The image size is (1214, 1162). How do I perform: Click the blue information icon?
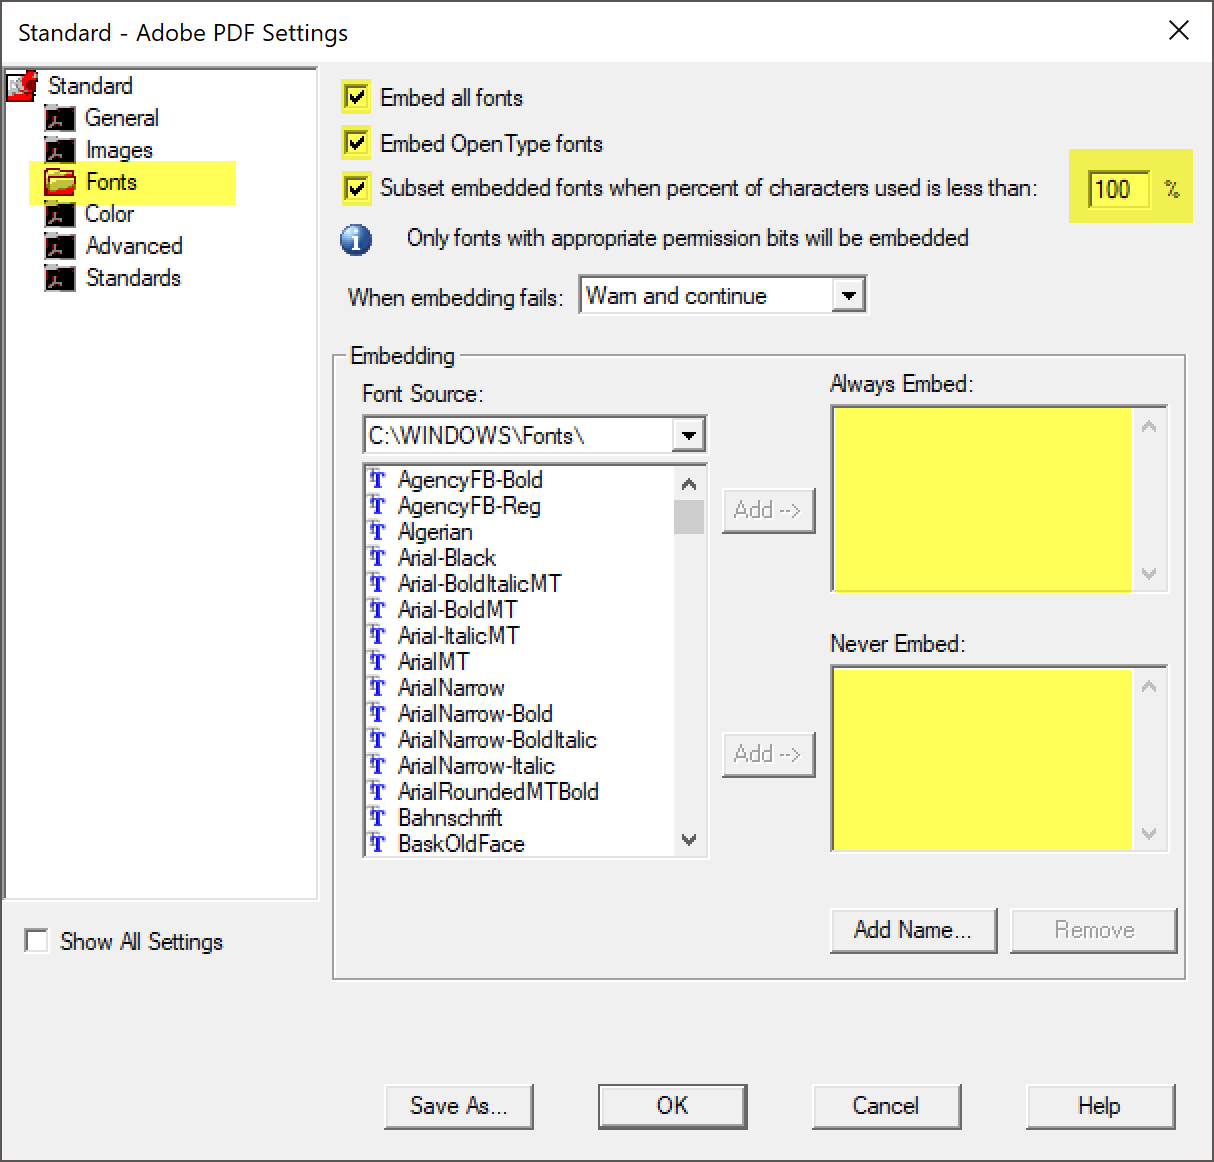tap(357, 240)
